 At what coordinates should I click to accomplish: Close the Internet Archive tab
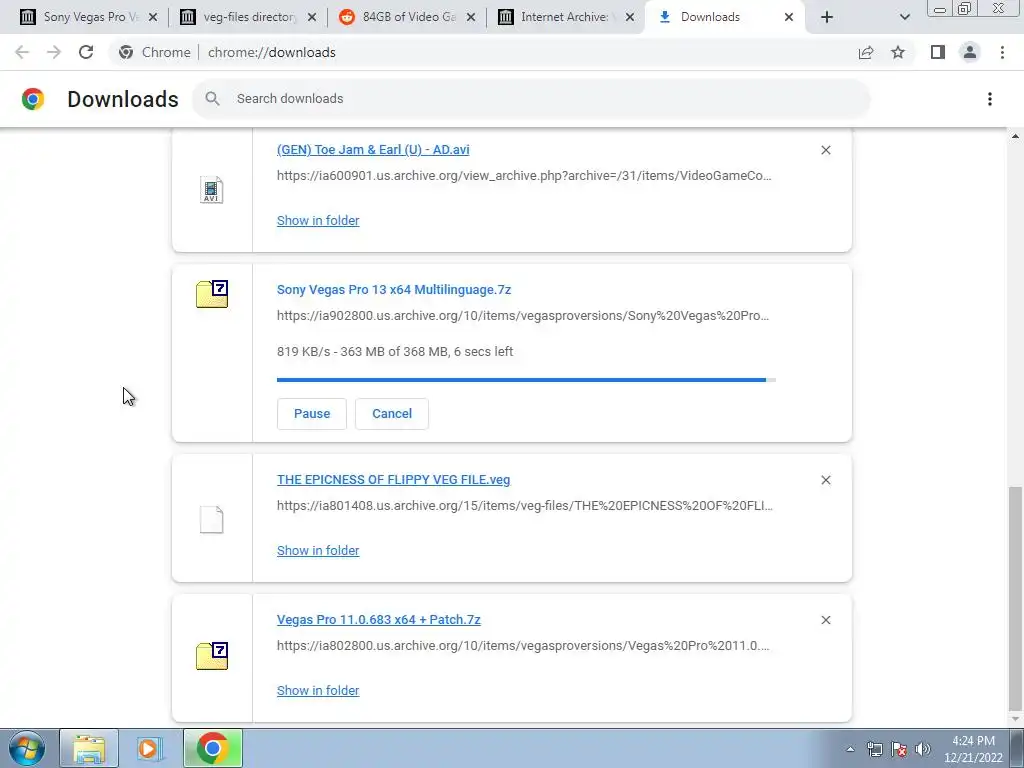point(630,17)
